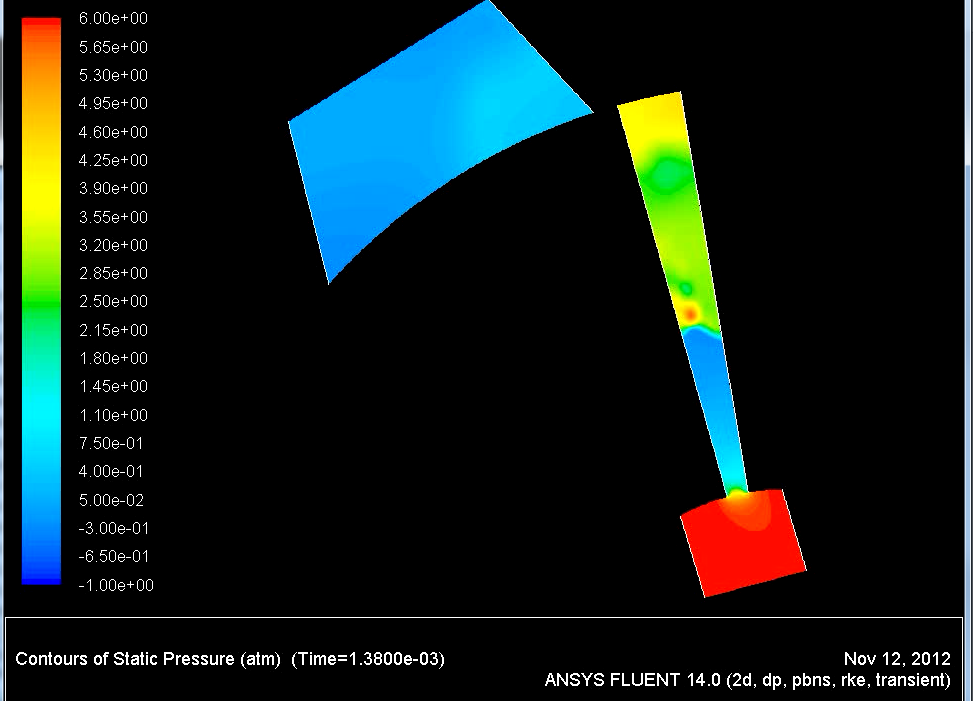The image size is (973, 701).
Task: Click the Time=1.3800e-03 text
Action: 368,659
